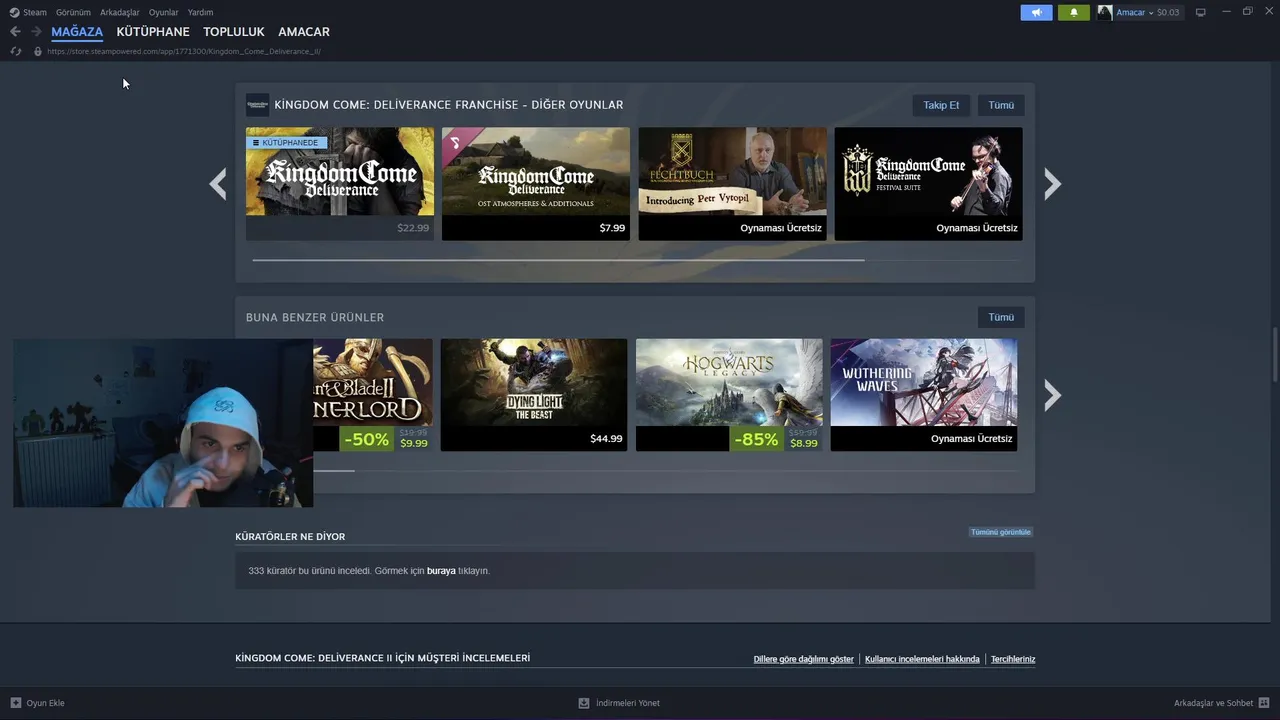1280x720 pixels.
Task: Open the Görünüm menu
Action: [x=73, y=12]
